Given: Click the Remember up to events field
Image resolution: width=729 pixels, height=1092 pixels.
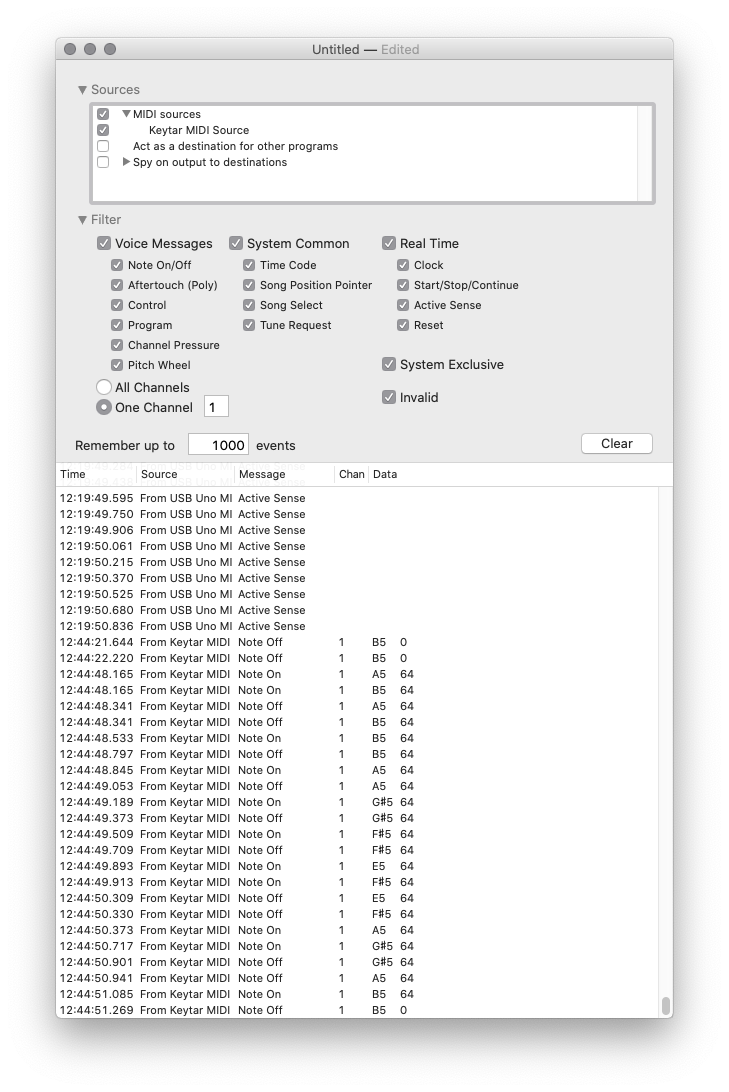Looking at the screenshot, I should pos(218,445).
